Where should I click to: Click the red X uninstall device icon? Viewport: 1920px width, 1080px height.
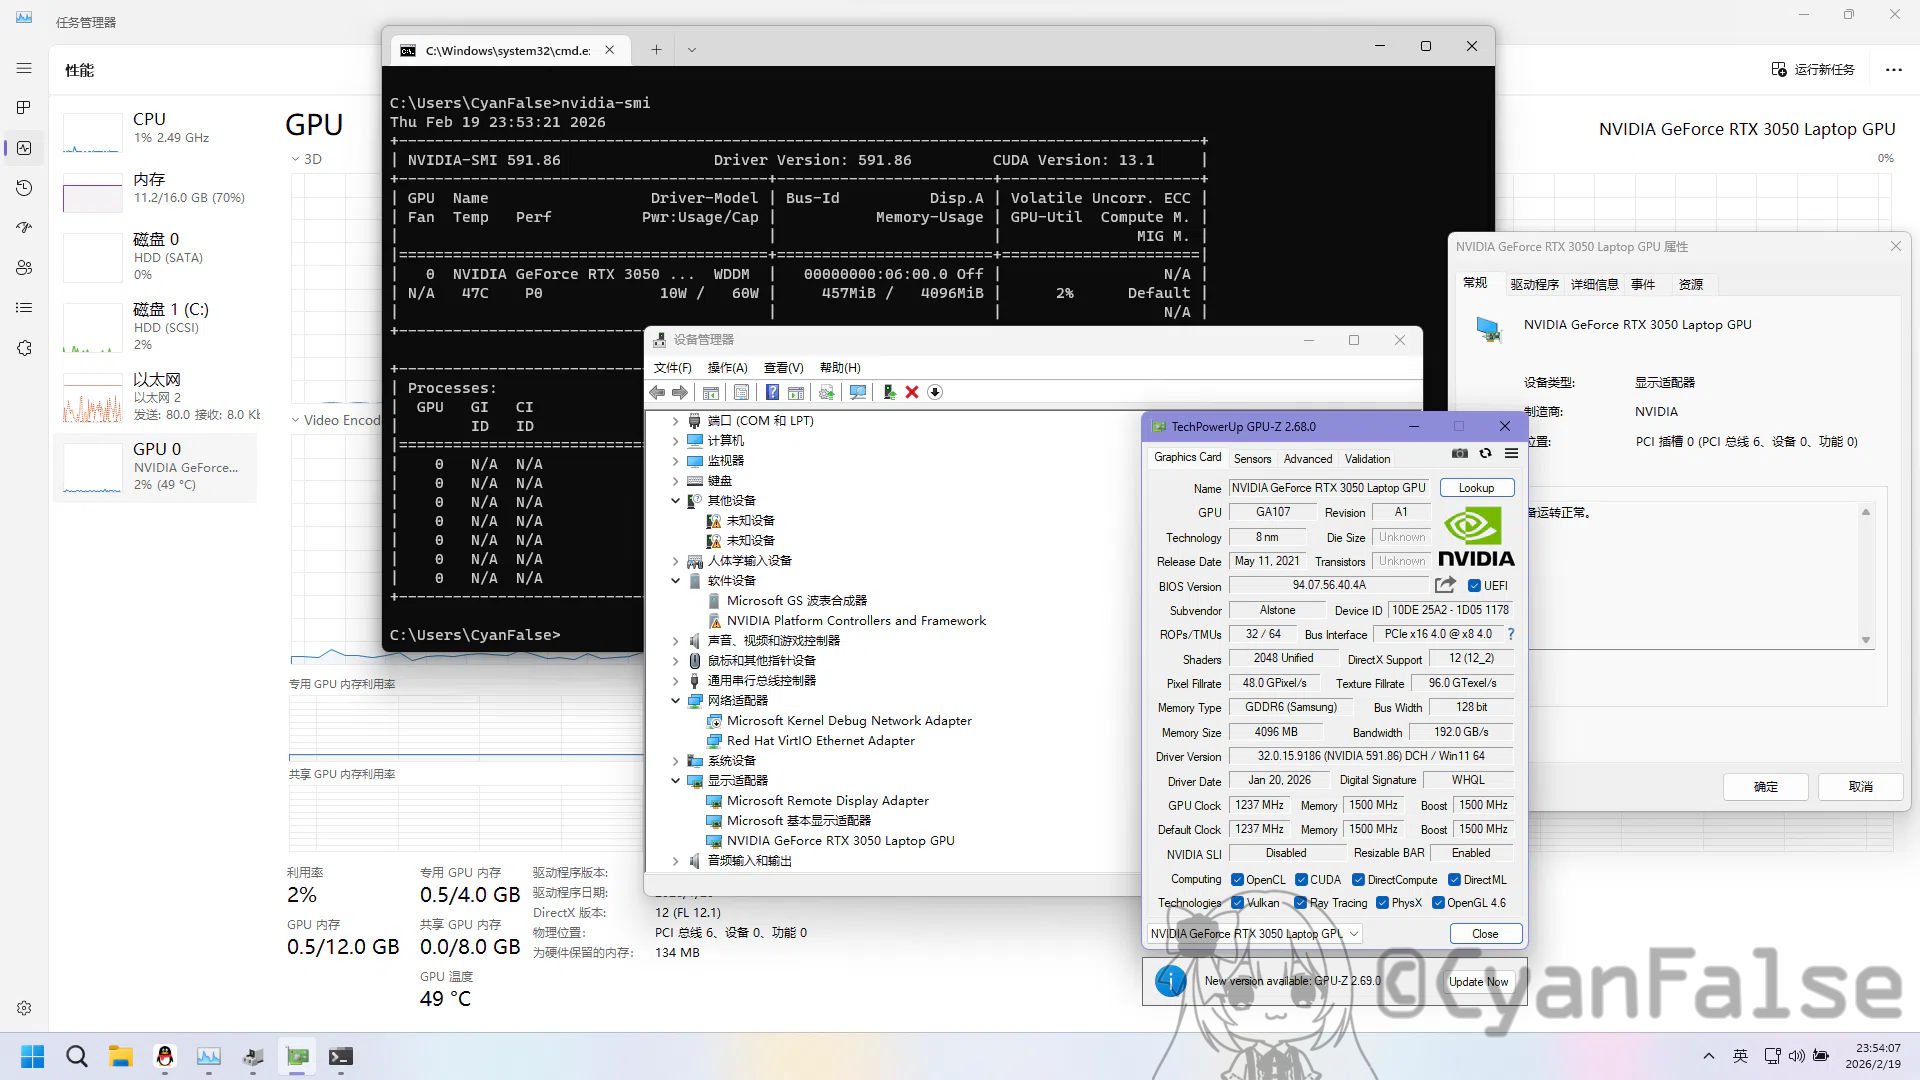911,392
